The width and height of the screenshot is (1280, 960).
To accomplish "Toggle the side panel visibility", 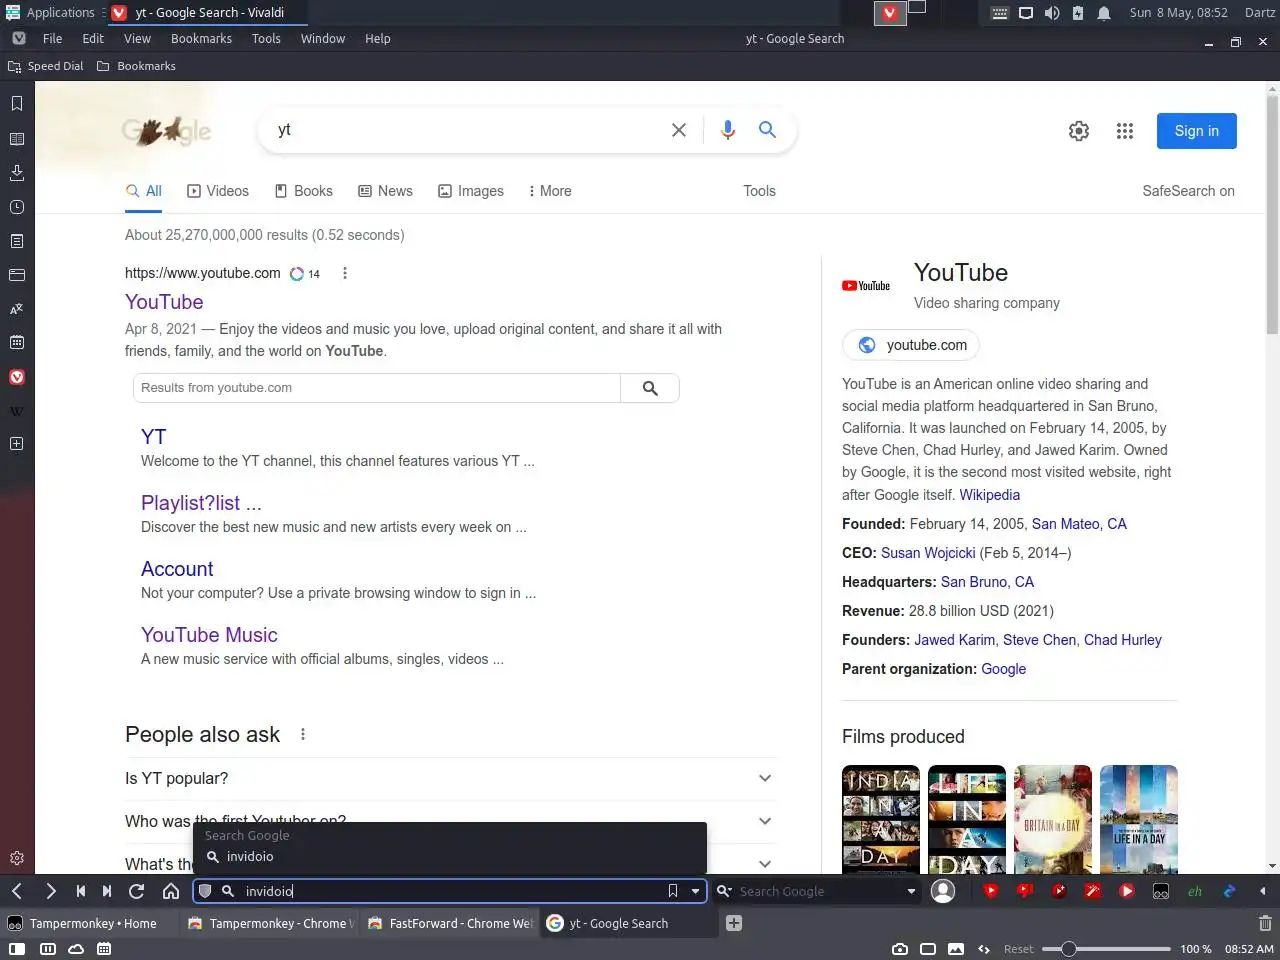I will (17, 949).
